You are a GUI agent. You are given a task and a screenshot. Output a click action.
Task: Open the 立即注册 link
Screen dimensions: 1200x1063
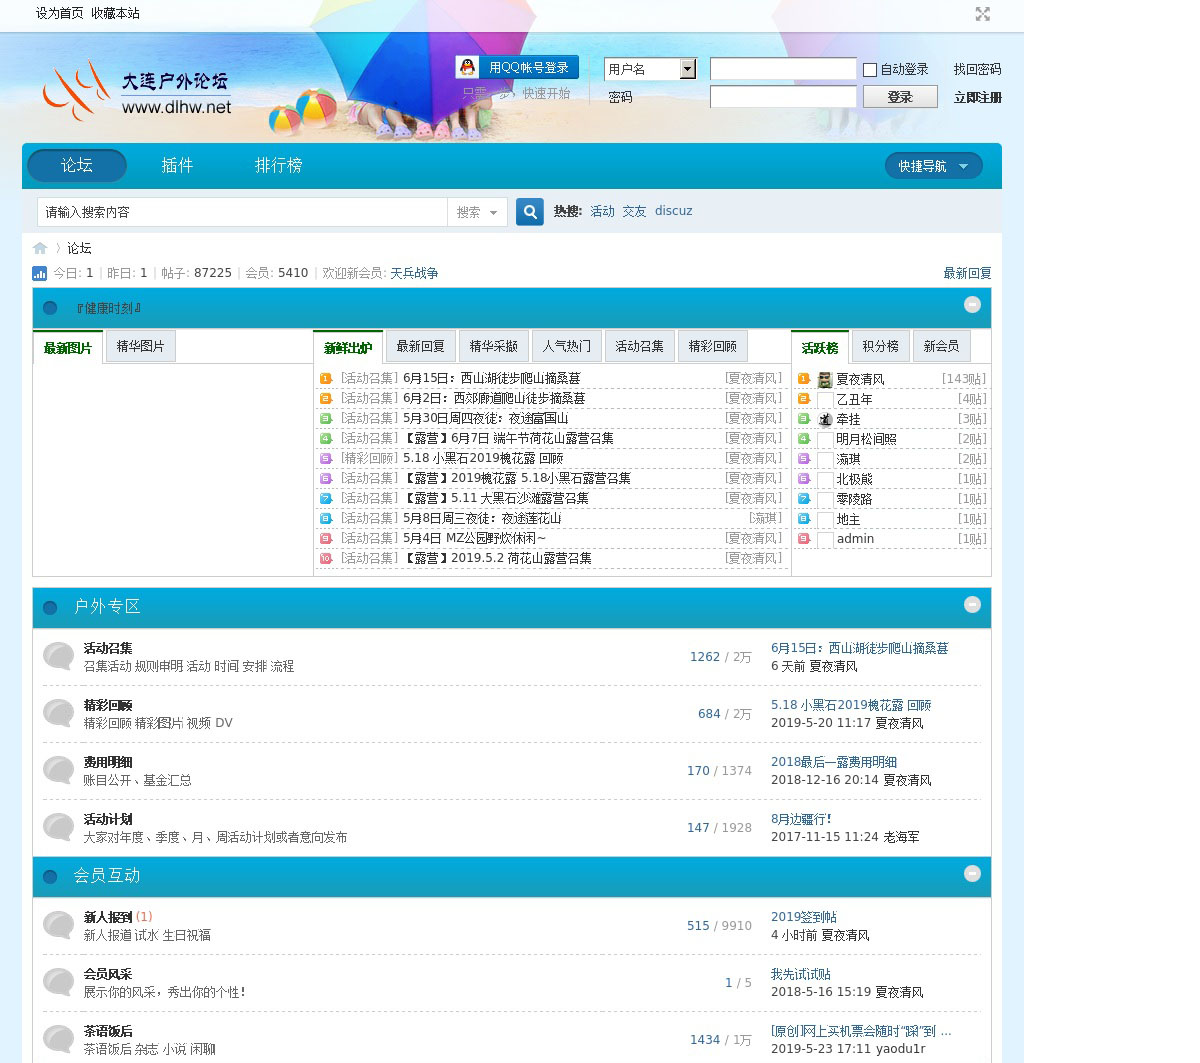point(977,97)
